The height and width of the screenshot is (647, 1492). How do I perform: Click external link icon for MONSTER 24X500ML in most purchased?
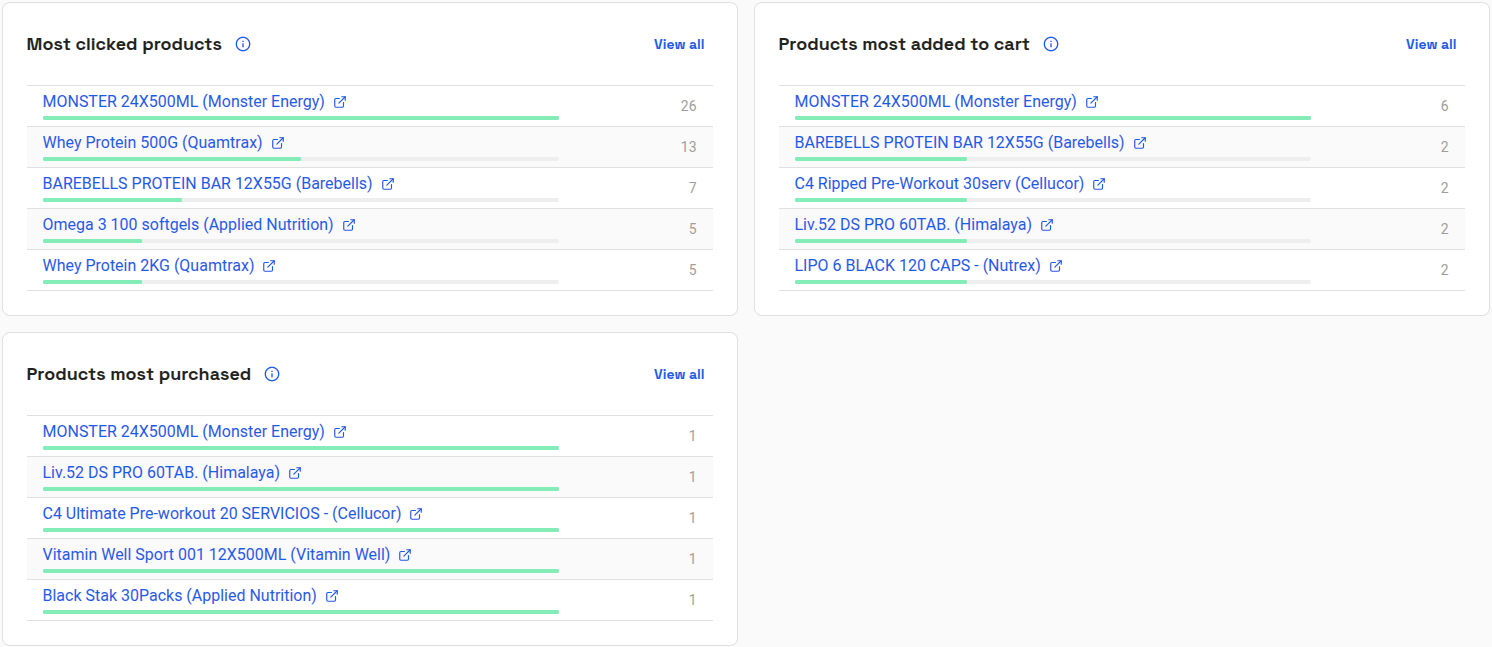coord(340,432)
